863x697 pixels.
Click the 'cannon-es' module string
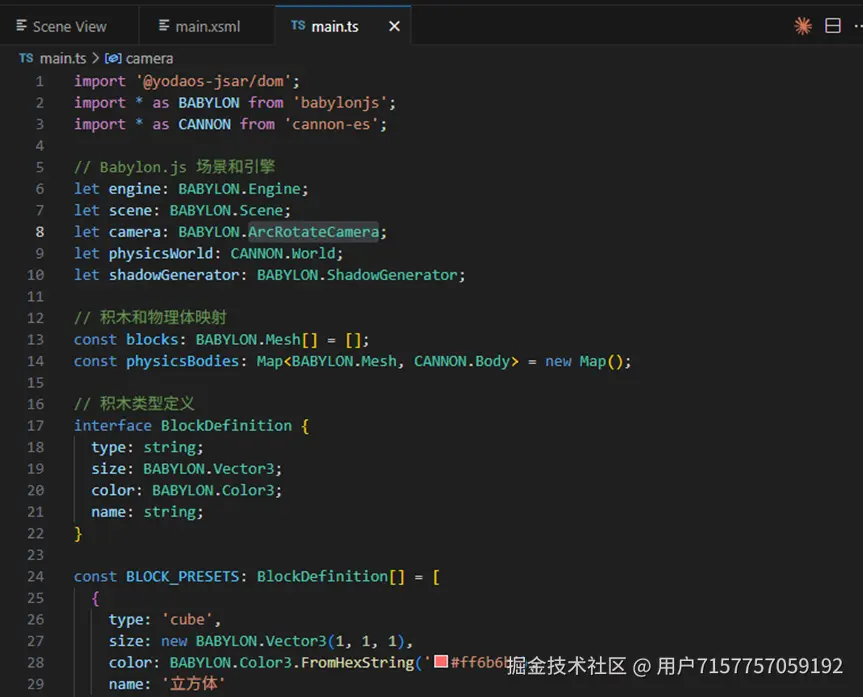click(331, 124)
